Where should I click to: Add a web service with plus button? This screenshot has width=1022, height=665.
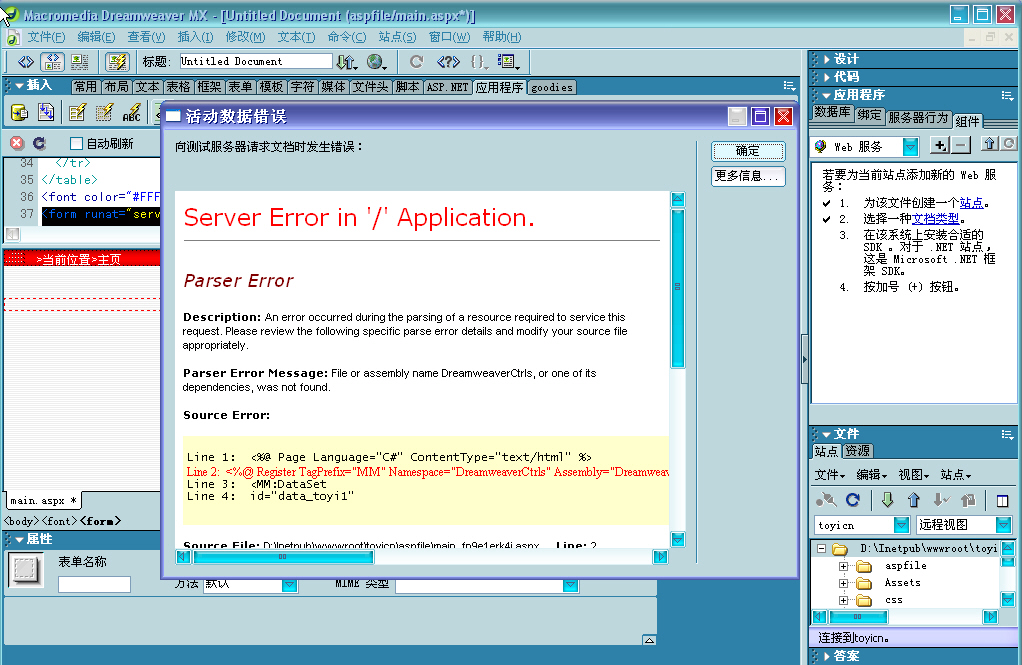point(939,145)
